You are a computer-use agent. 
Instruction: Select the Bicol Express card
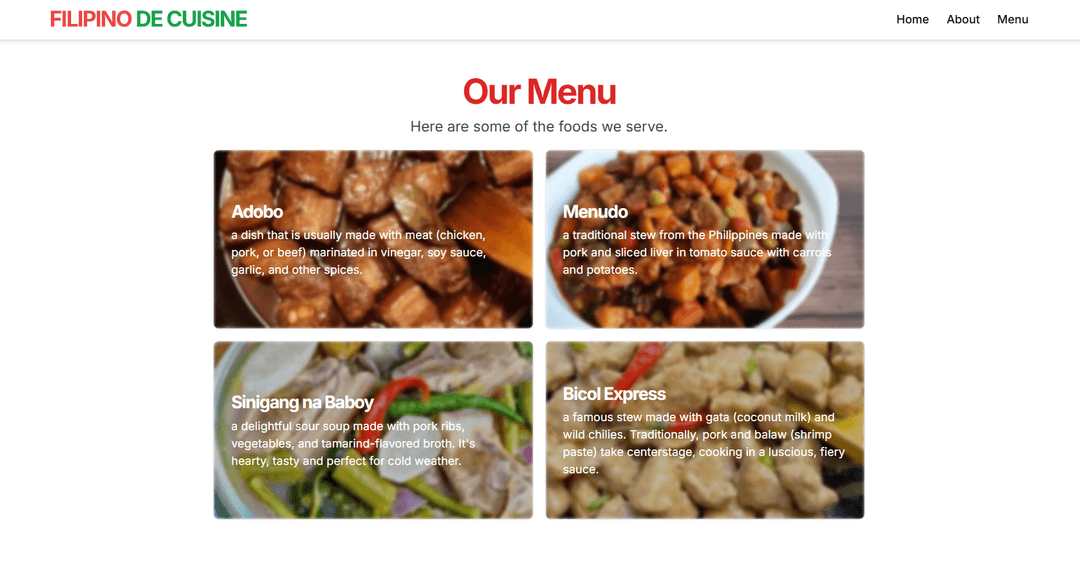tap(705, 430)
